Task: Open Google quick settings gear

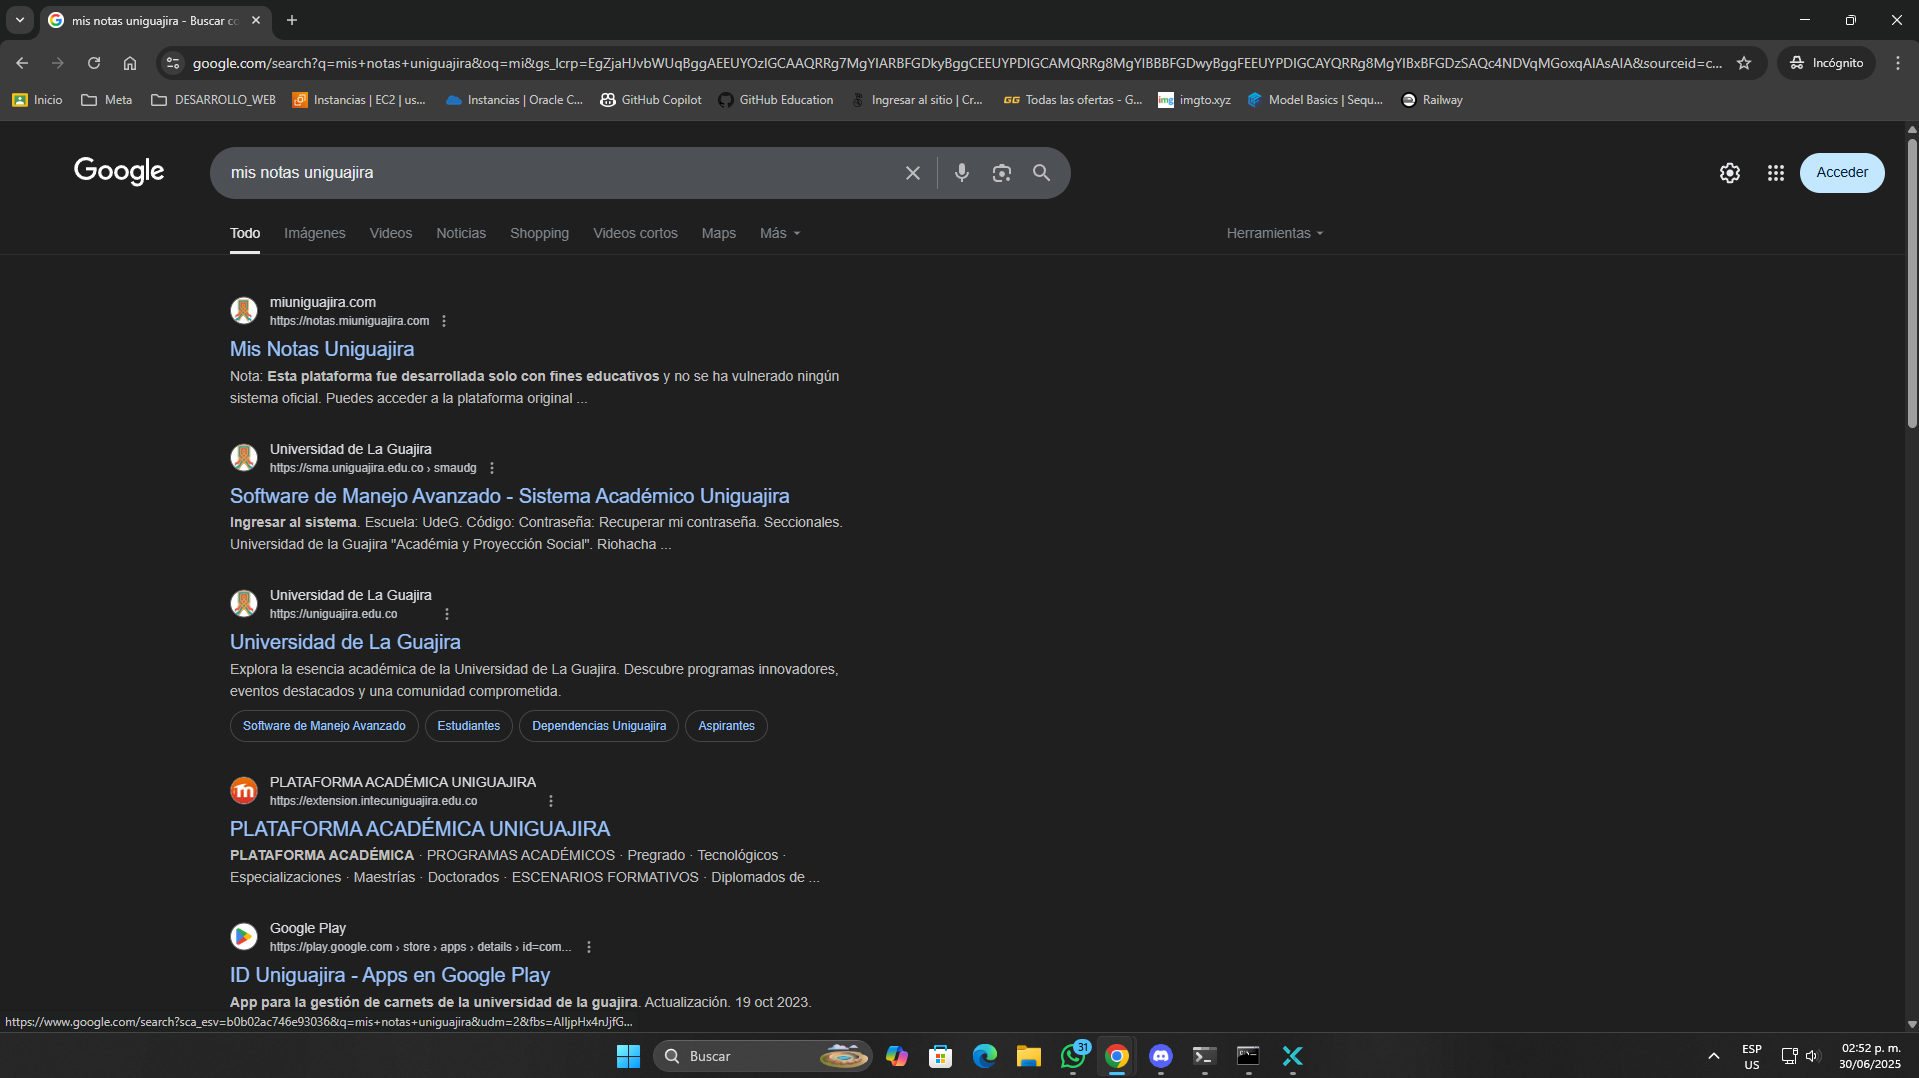Action: pos(1729,173)
